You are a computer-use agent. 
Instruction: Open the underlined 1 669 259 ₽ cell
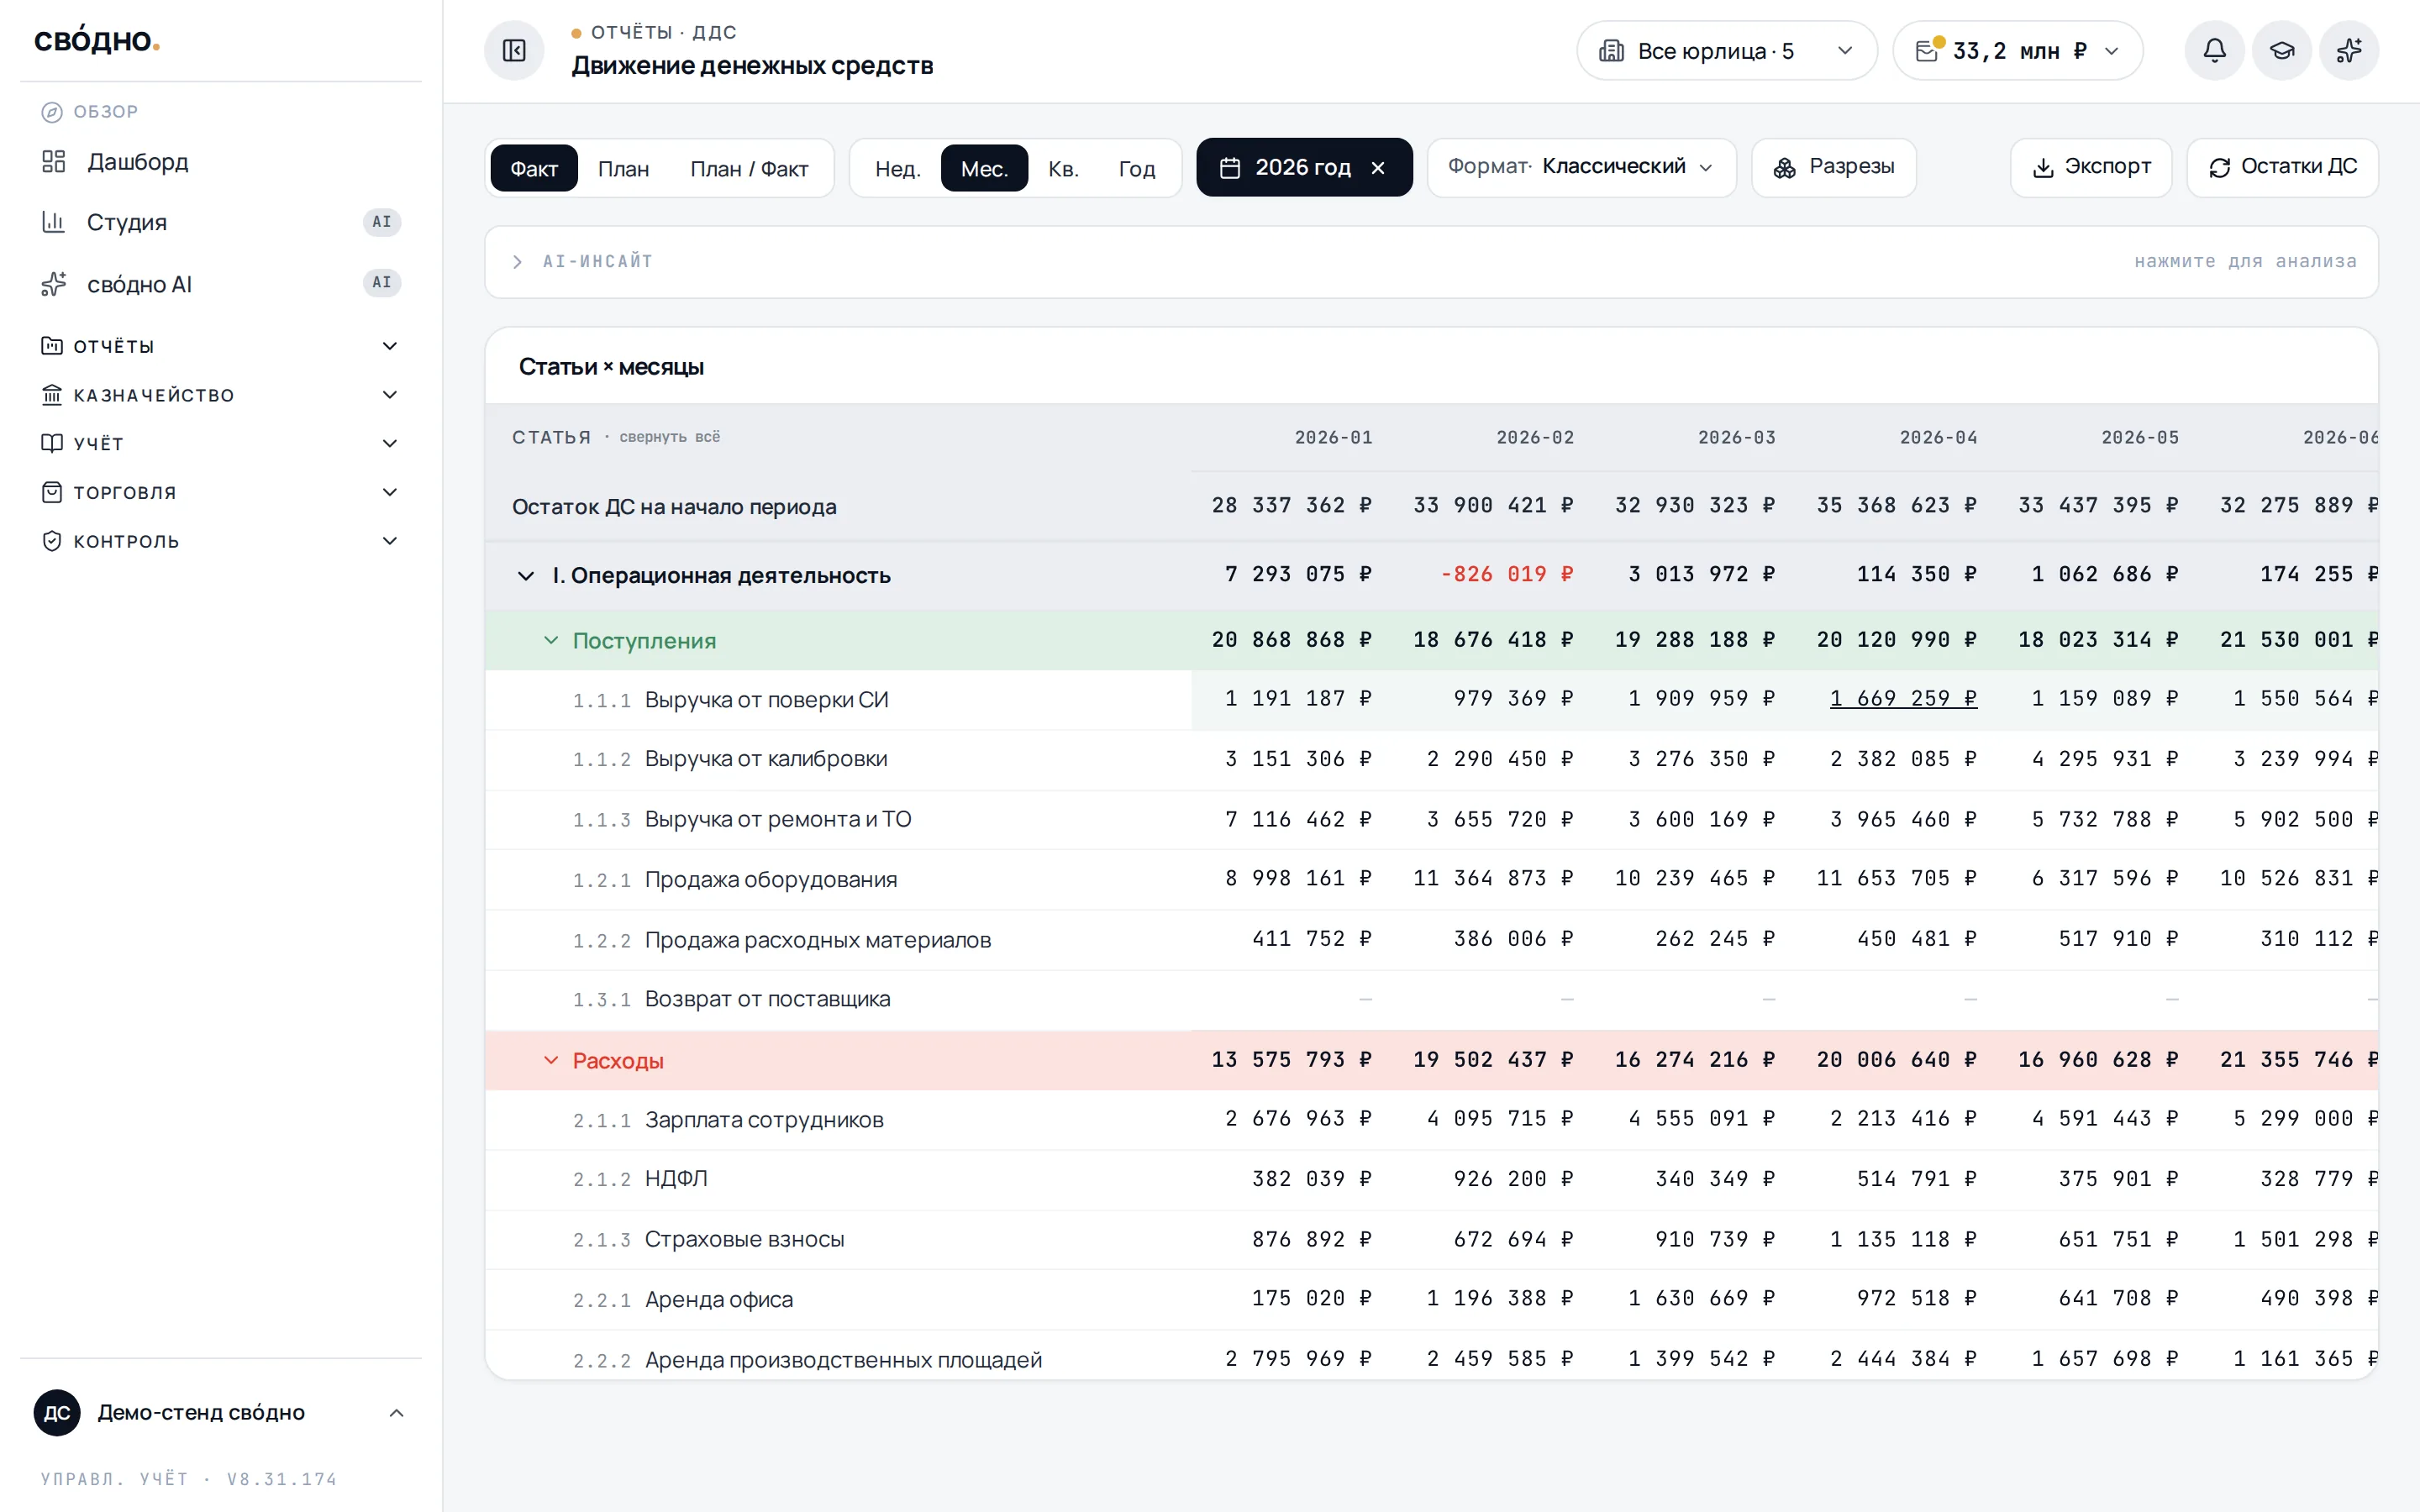(1903, 698)
